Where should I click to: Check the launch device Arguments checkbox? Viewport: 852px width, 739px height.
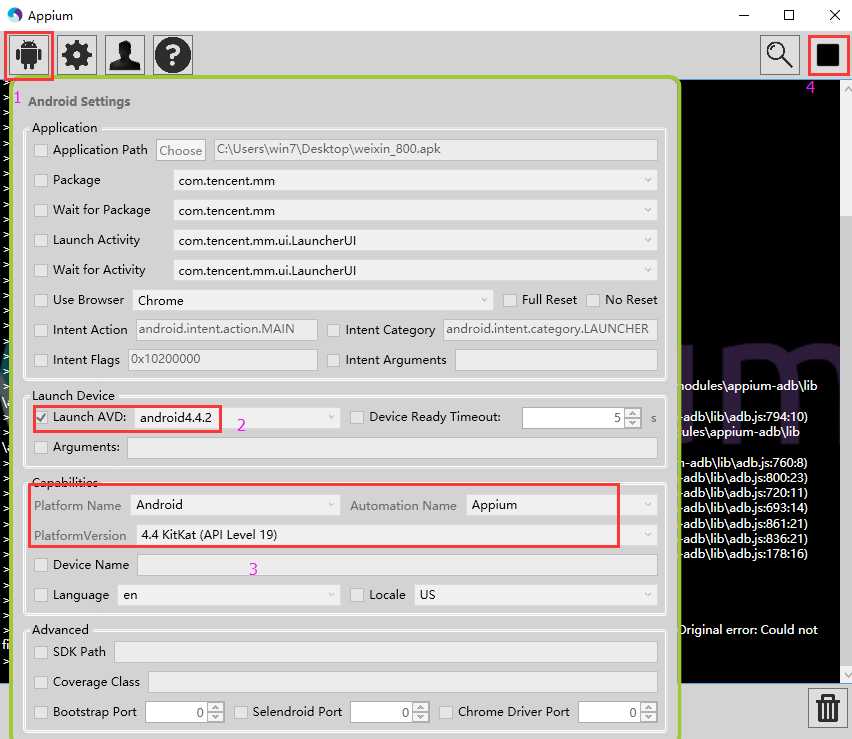41,447
